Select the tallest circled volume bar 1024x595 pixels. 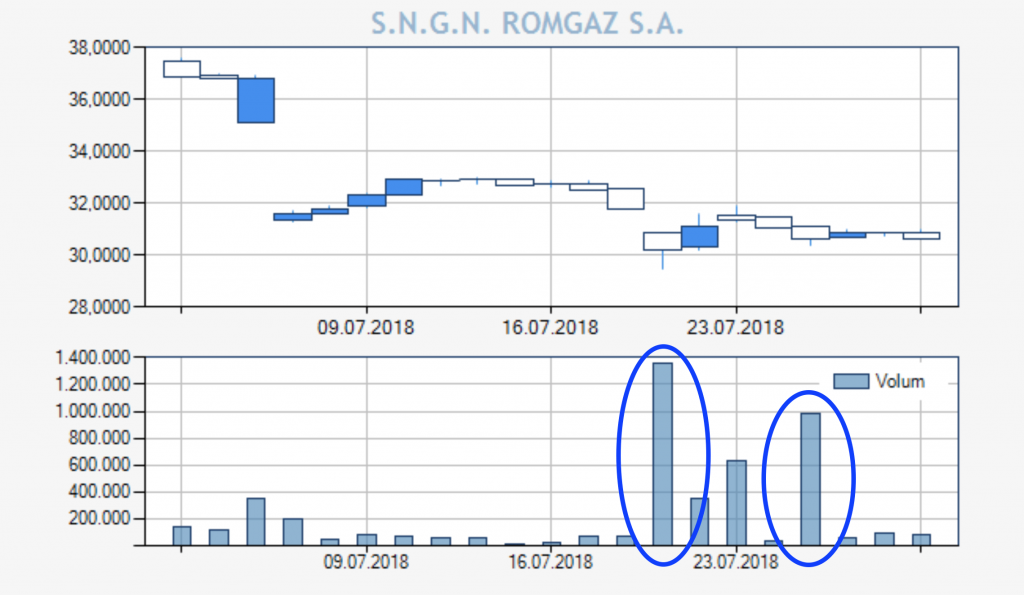tap(662, 453)
